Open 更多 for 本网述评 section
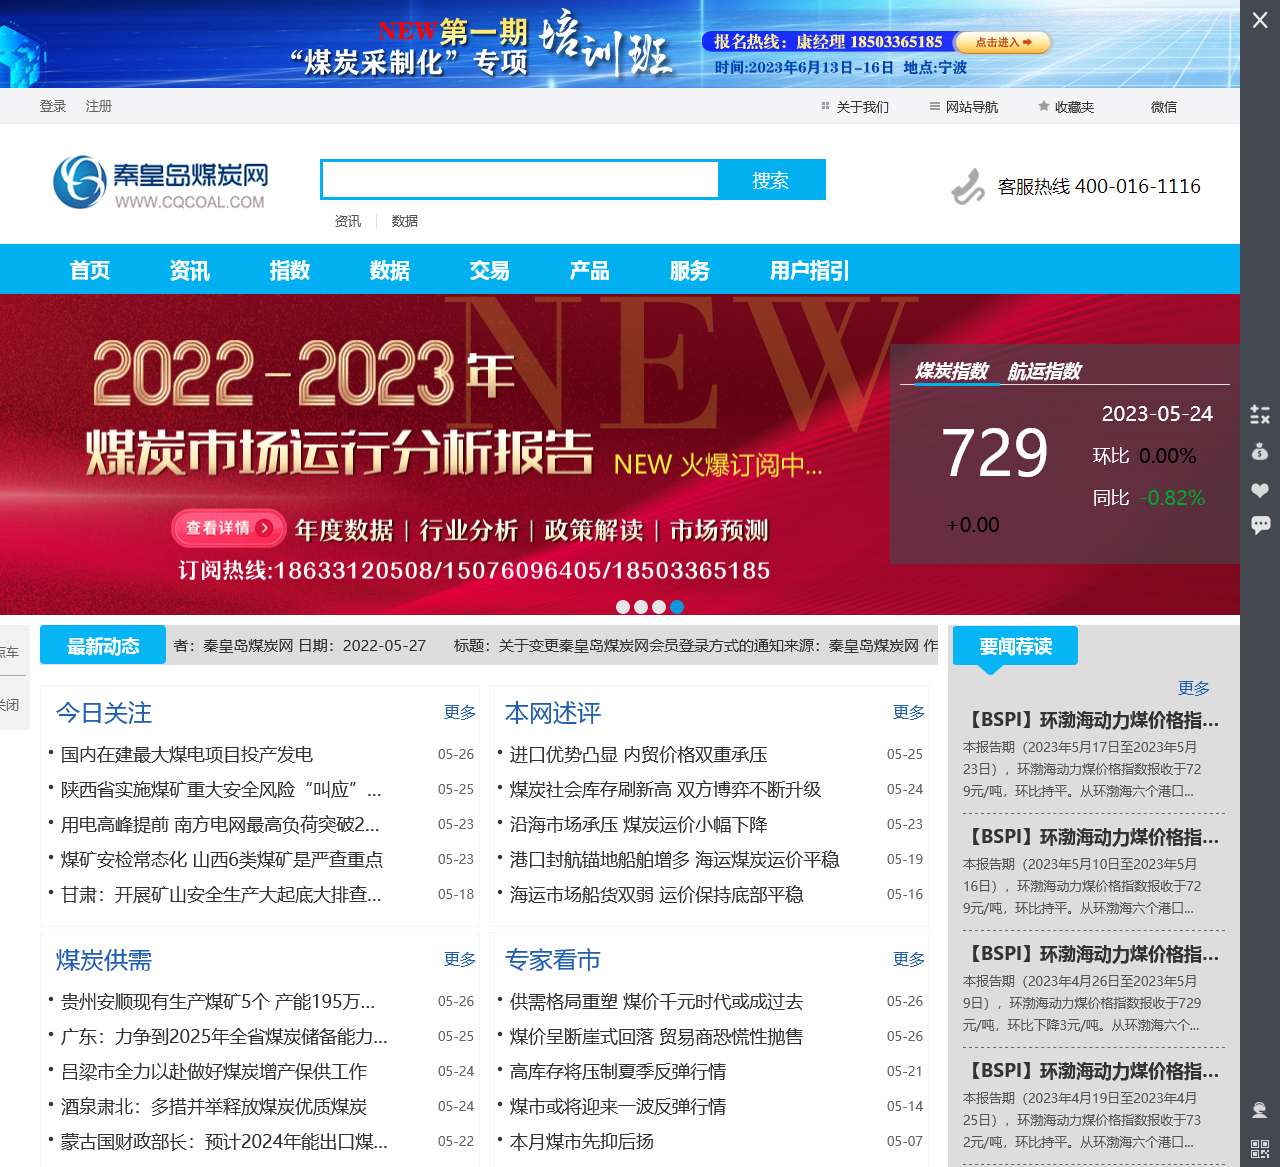Viewport: 1280px width, 1167px height. [909, 712]
